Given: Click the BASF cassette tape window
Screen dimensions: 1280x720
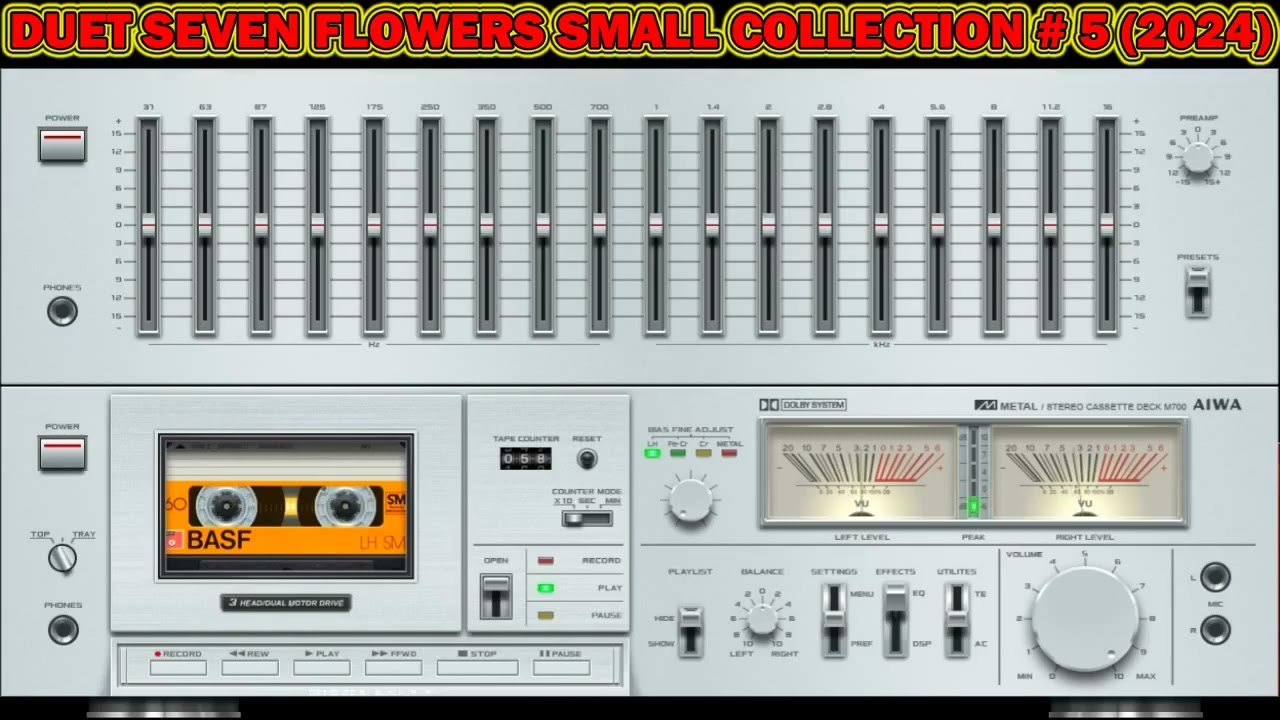Looking at the screenshot, I should click(285, 506).
